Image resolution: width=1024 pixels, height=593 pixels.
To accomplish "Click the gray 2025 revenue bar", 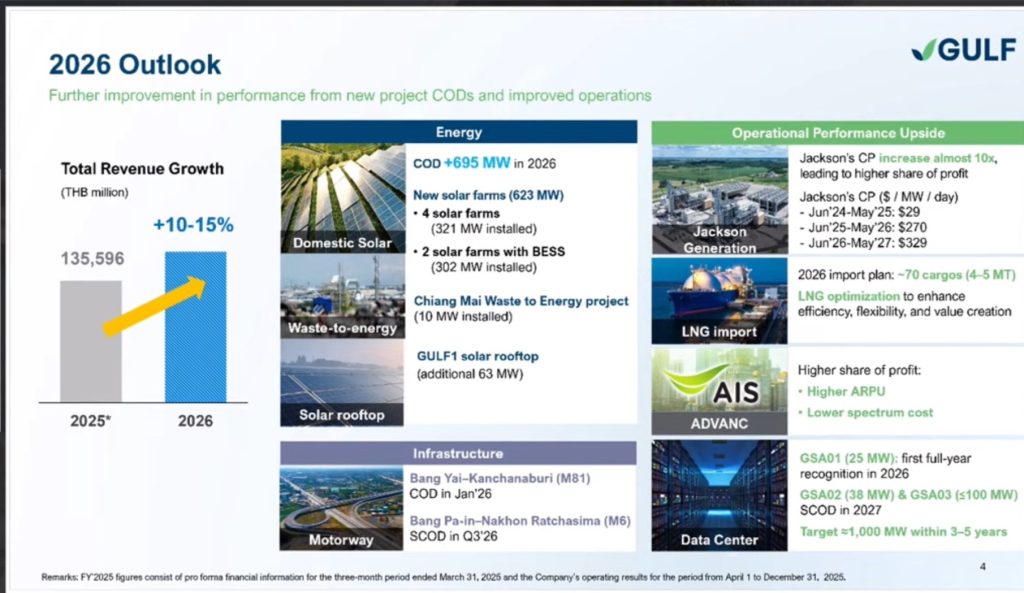I will click(91, 340).
